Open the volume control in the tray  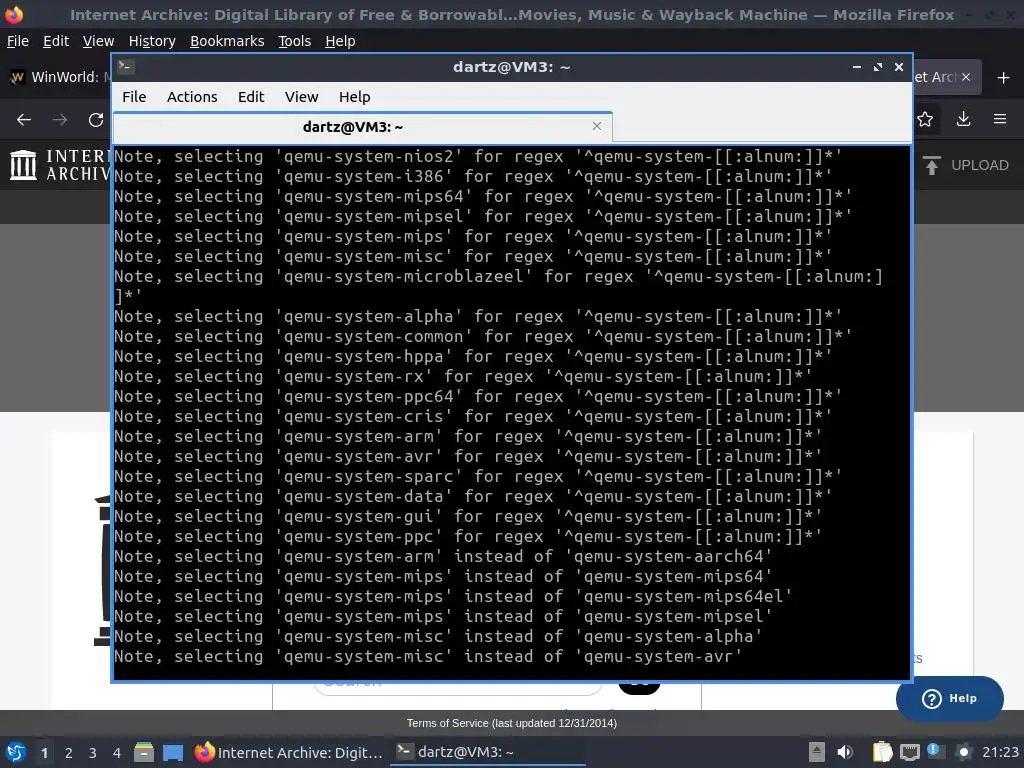coord(844,752)
